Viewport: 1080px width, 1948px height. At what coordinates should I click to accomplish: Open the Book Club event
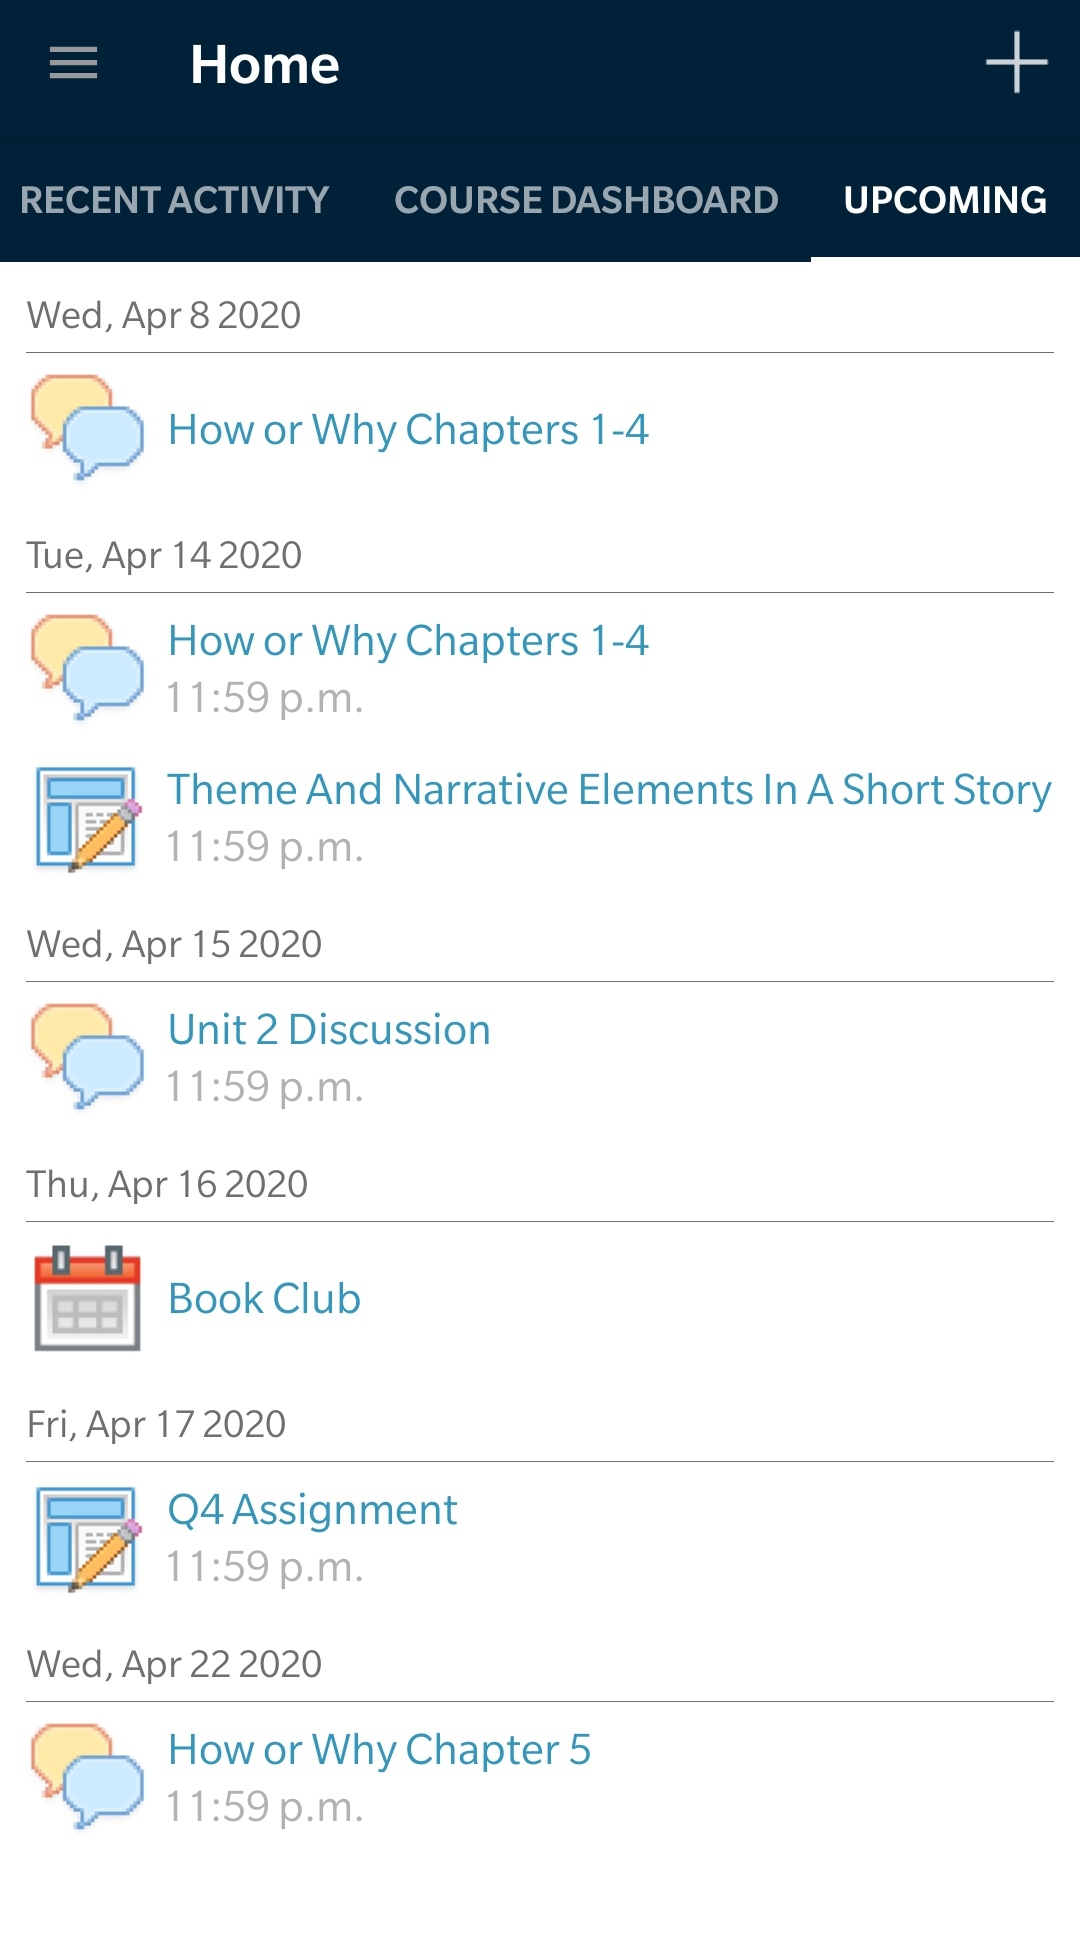click(x=264, y=1299)
